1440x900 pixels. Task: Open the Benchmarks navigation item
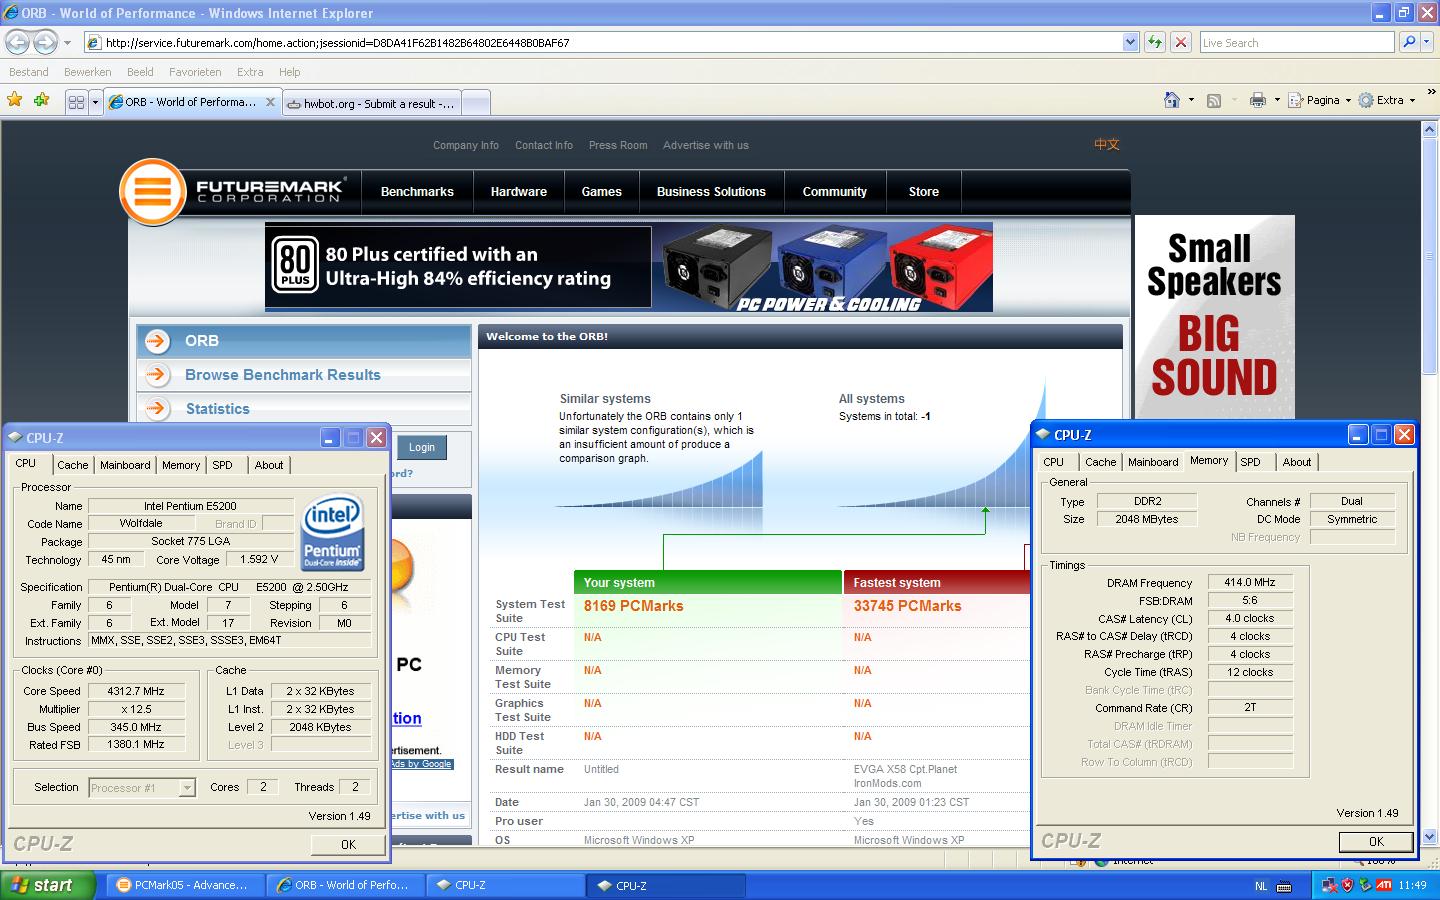(x=417, y=191)
